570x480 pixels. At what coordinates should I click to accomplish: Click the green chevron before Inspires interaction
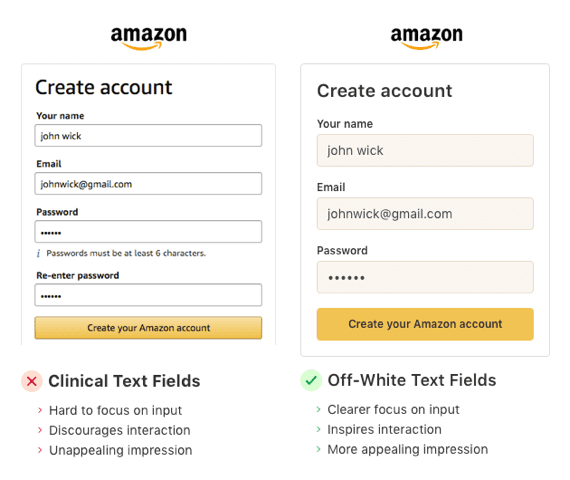(318, 429)
